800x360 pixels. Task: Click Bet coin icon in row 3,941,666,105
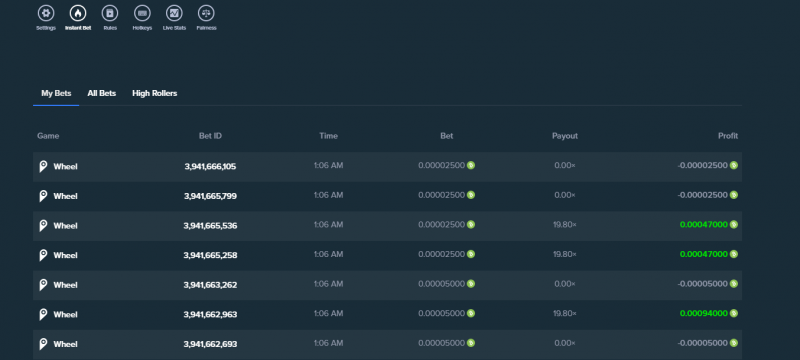click(471, 165)
